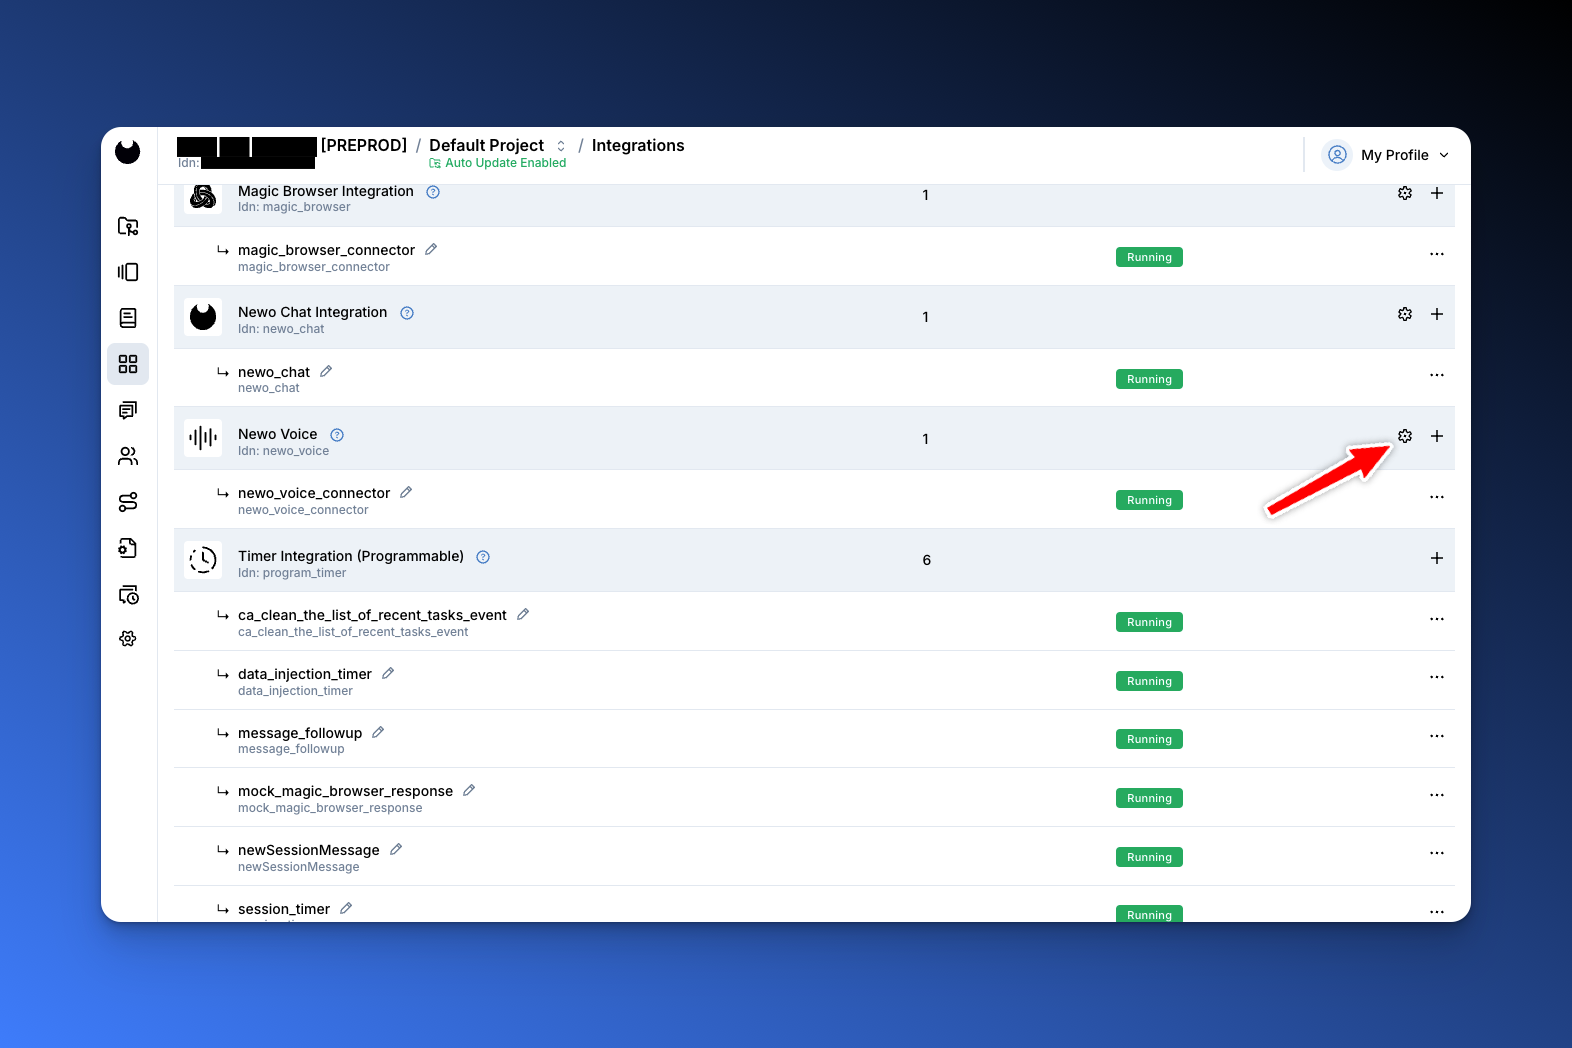Expand the Default Project switcher
The width and height of the screenshot is (1572, 1048).
click(x=561, y=146)
